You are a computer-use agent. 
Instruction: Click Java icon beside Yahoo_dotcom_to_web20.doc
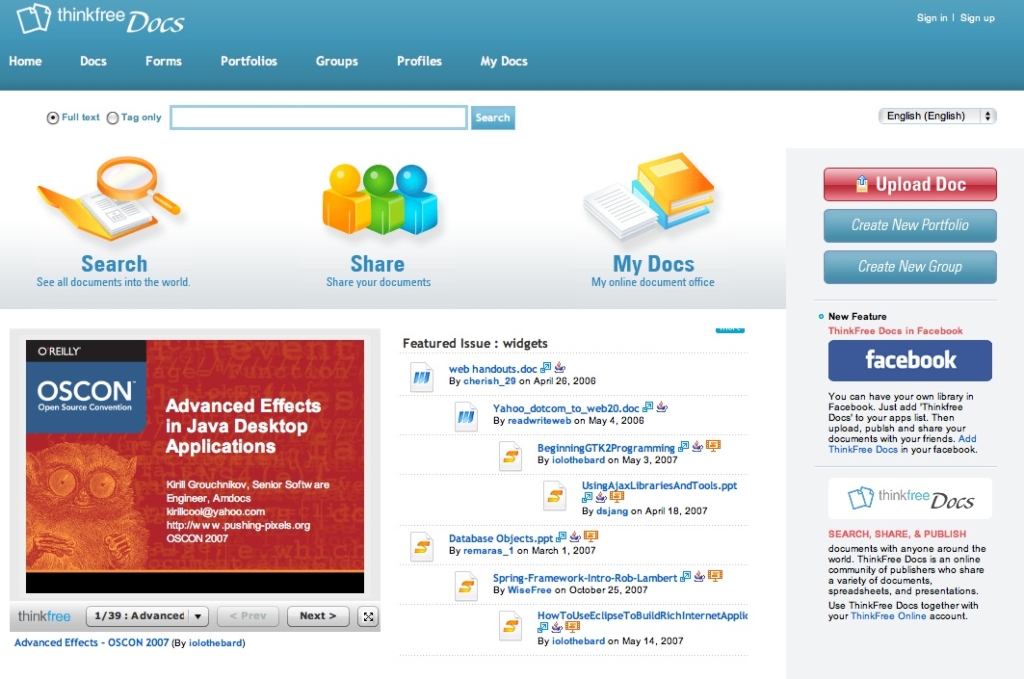(662, 407)
